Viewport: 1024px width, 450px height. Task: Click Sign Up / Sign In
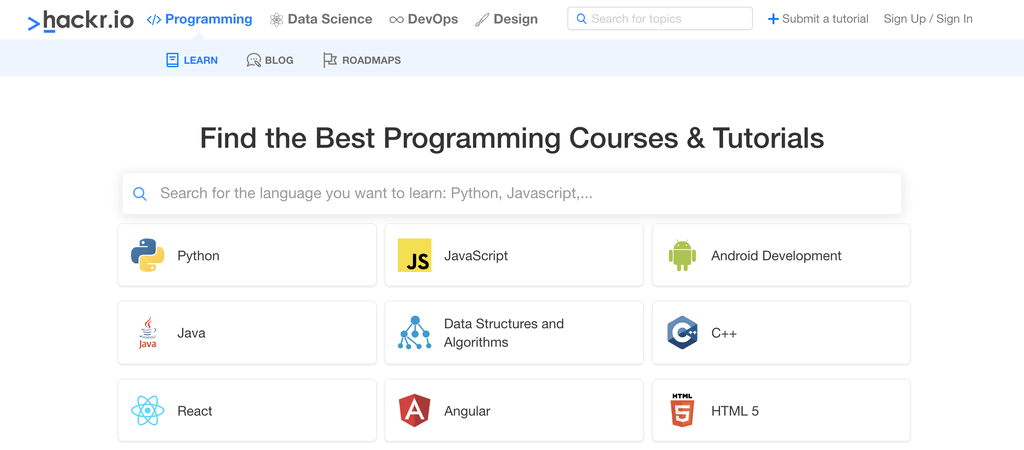pos(928,19)
